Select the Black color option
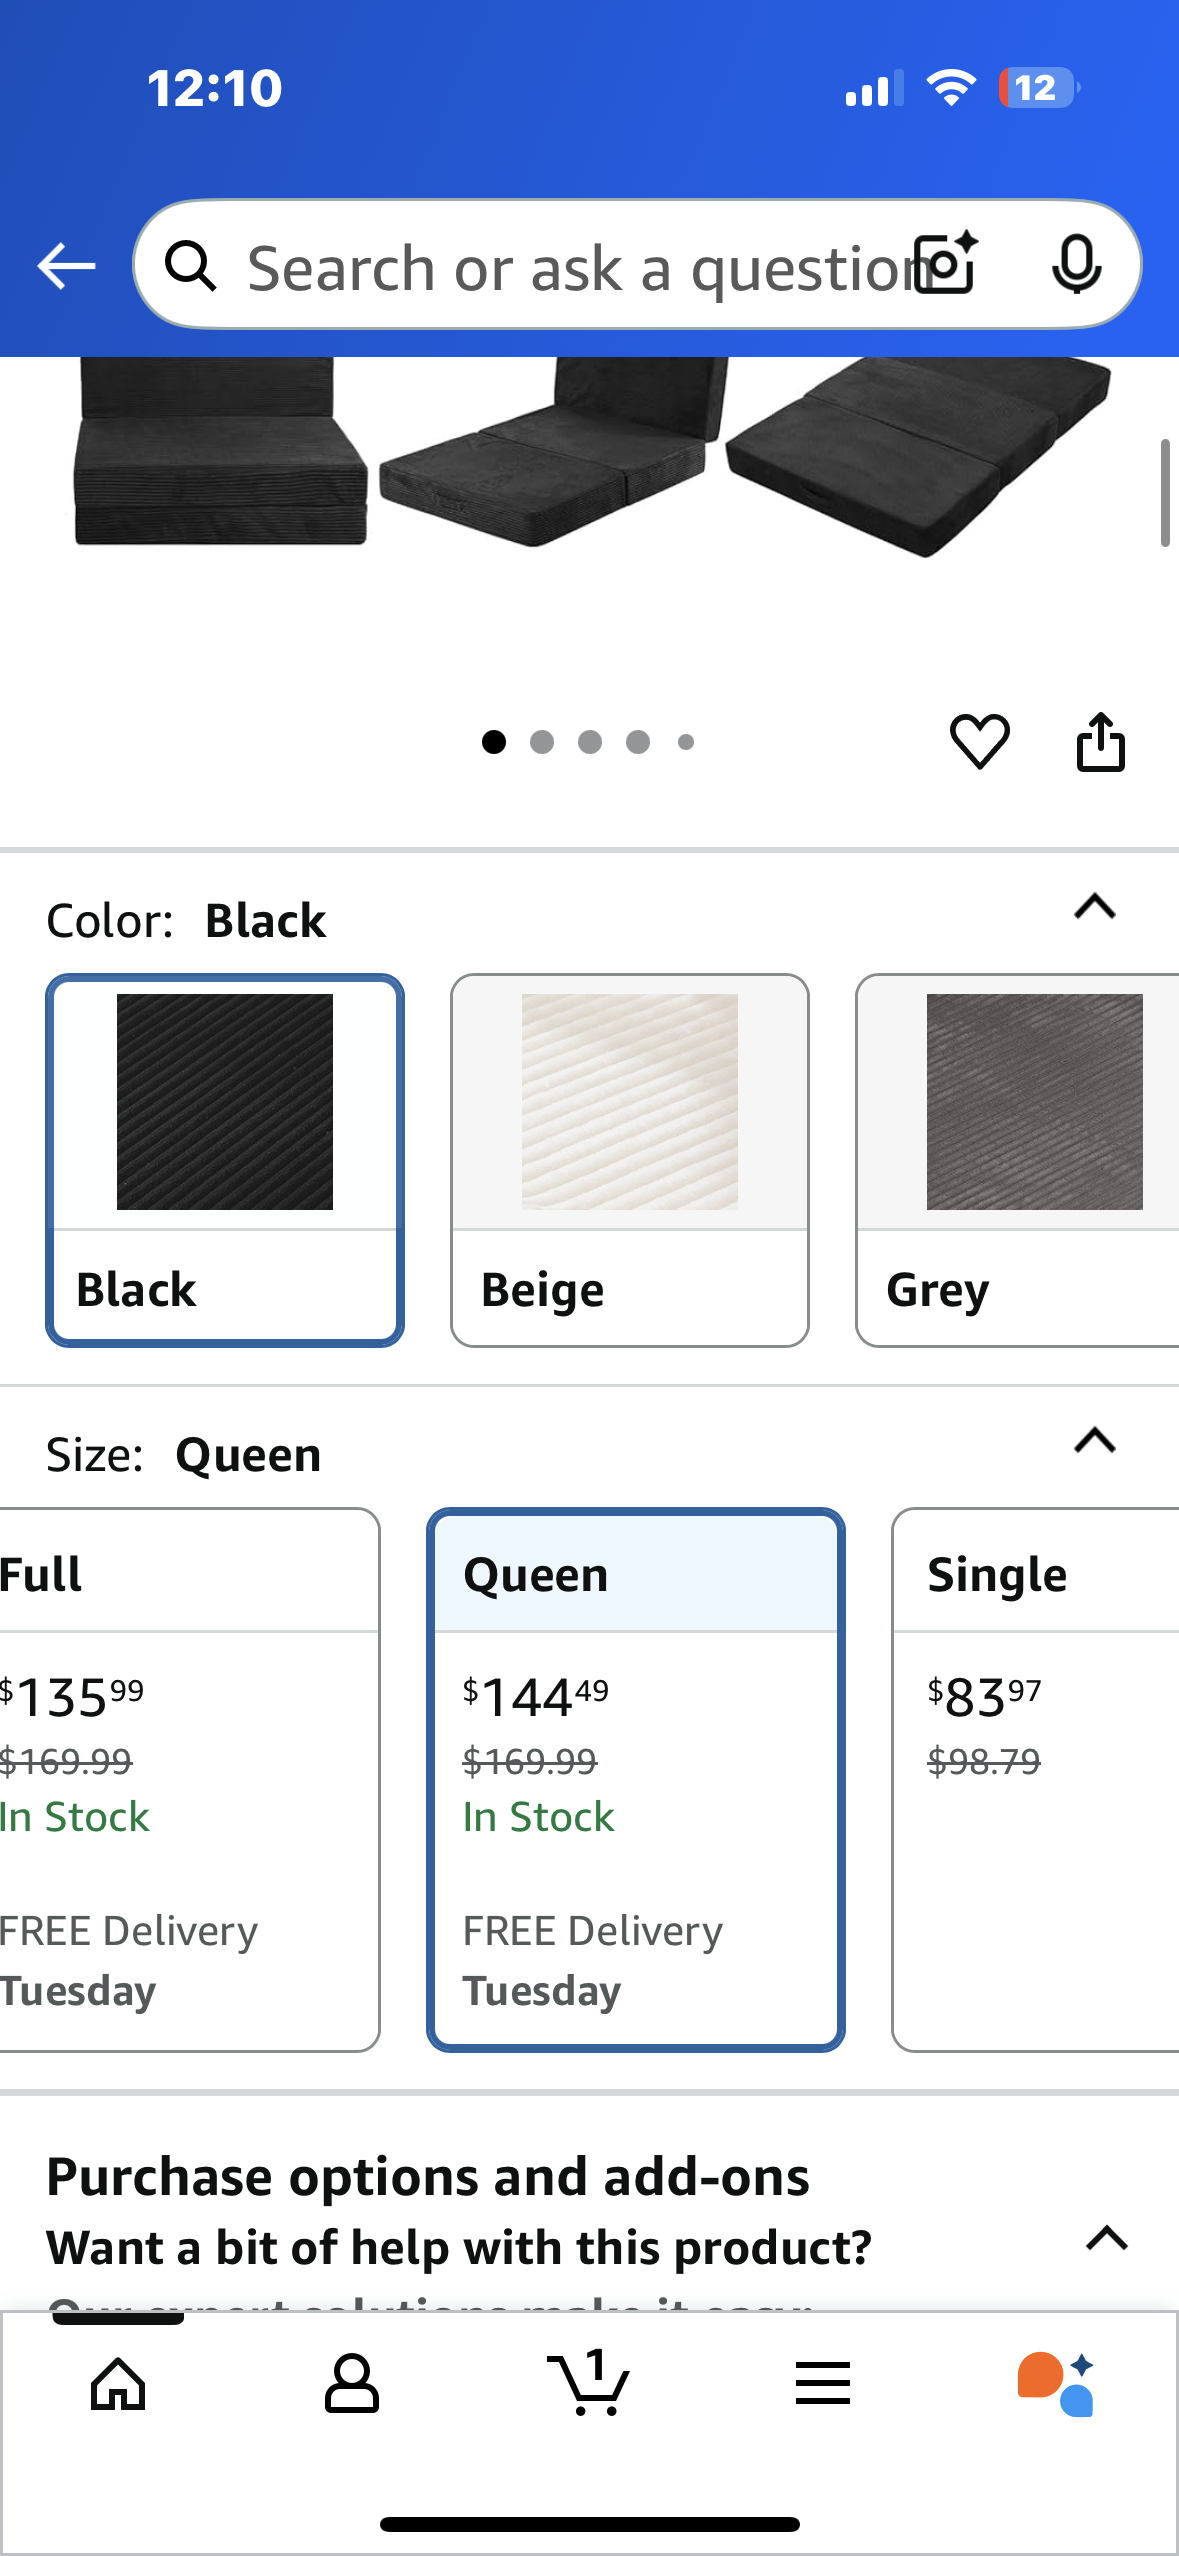This screenshot has width=1179, height=2556. [x=225, y=1160]
